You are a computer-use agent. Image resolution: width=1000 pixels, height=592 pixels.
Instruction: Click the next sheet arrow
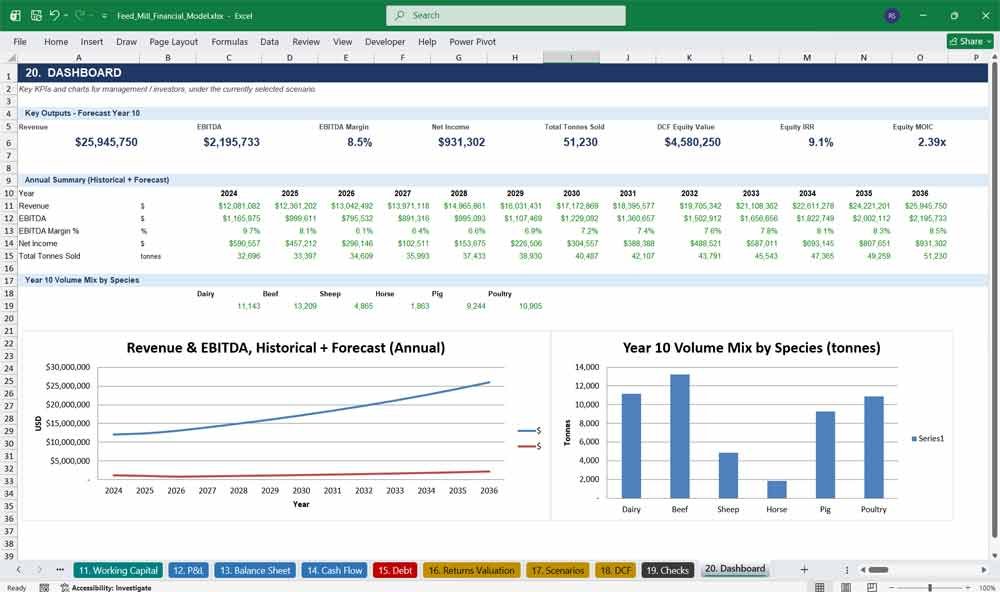40,570
